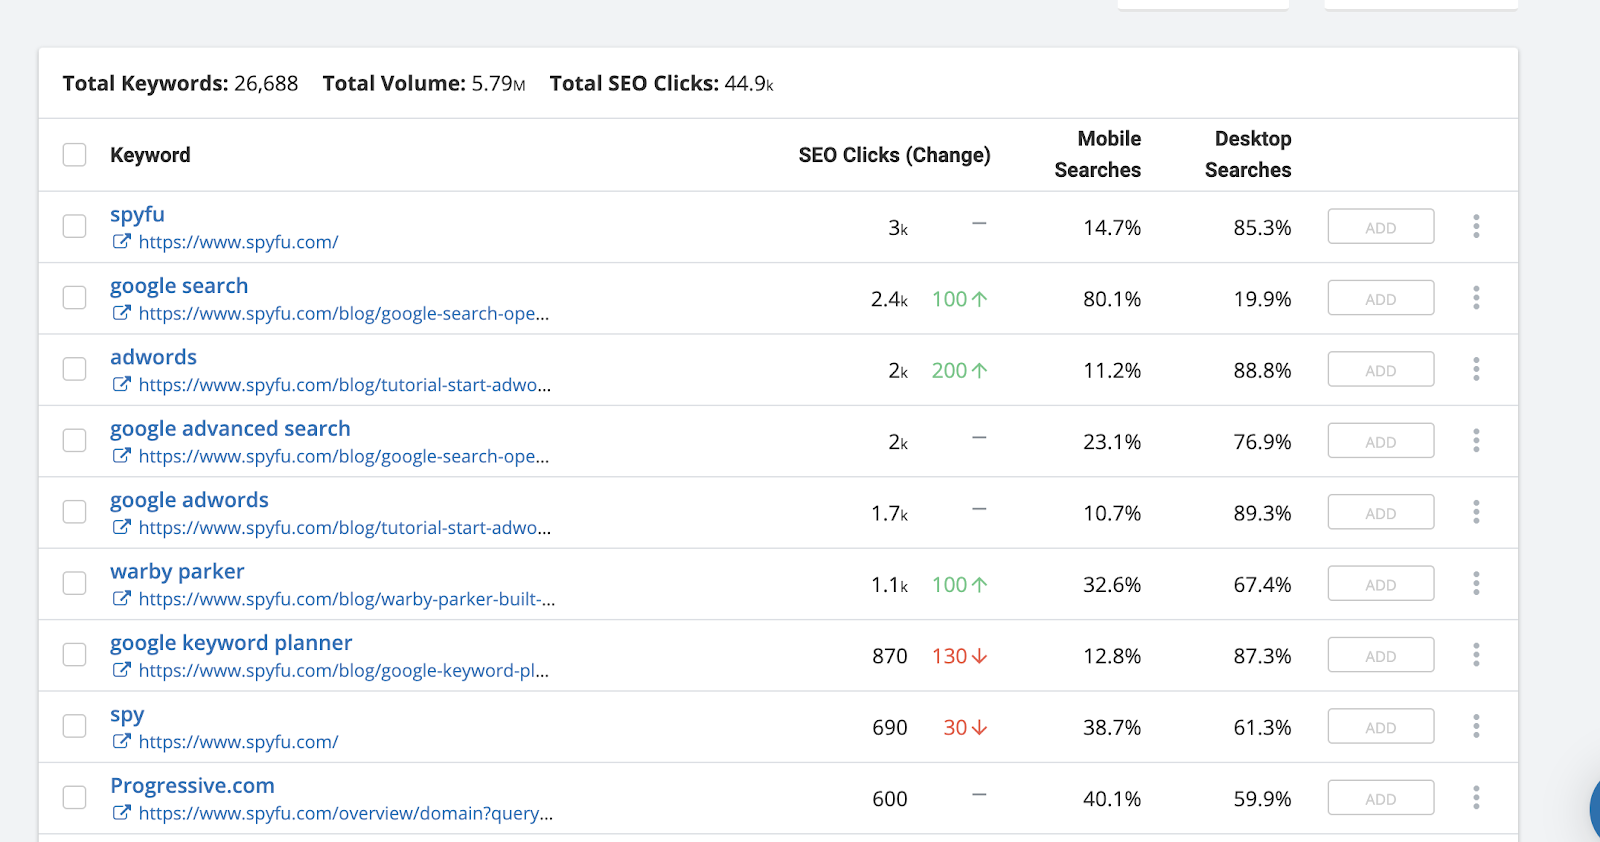Click Total Keywords: 26,688 summary
Image resolution: width=1600 pixels, height=842 pixels.
coord(180,84)
